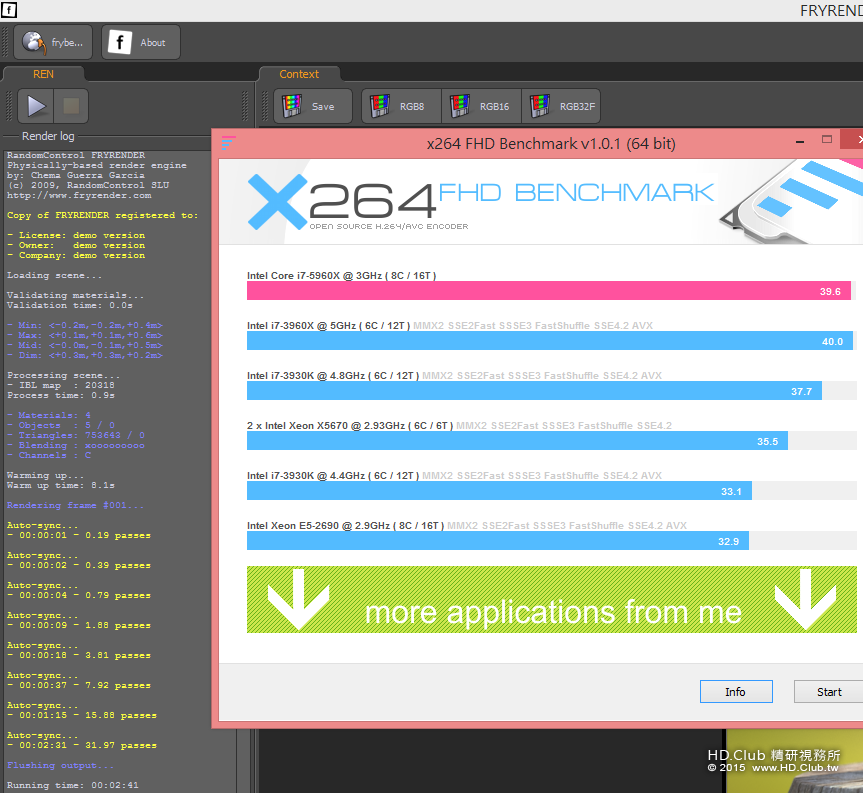The height and width of the screenshot is (793, 863).
Task: Click the 39.6 score value
Action: (830, 292)
